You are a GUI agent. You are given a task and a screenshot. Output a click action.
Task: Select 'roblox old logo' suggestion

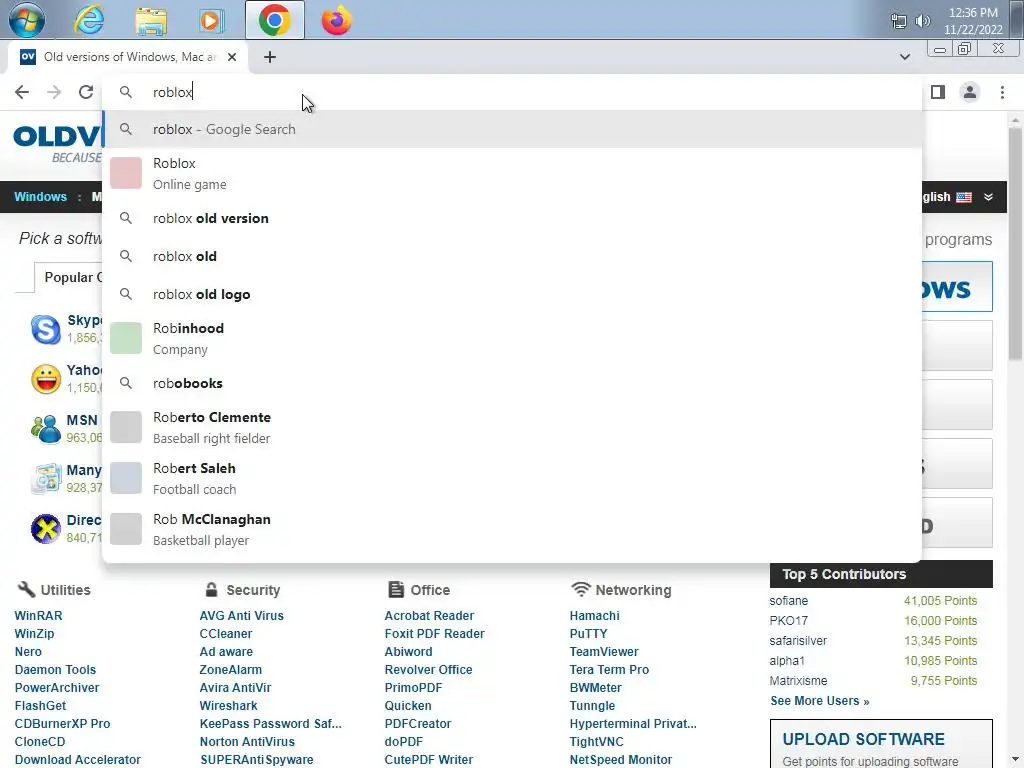point(512,295)
